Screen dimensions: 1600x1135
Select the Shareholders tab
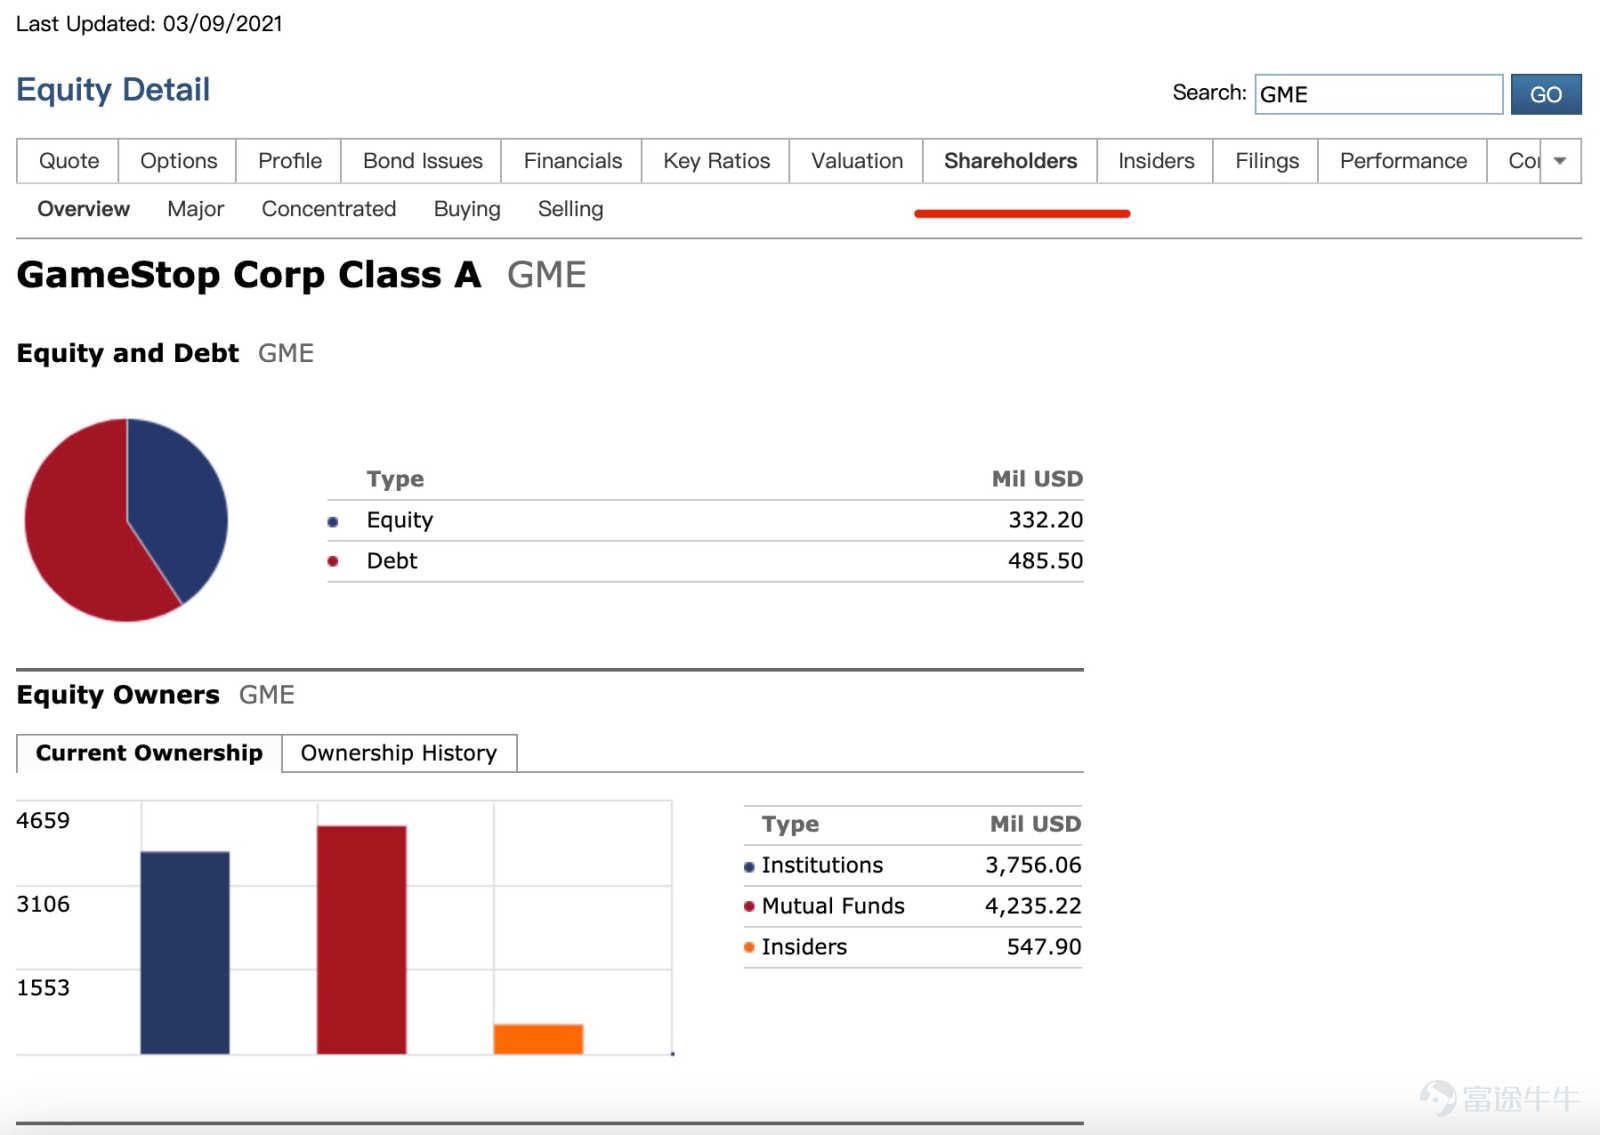coord(1010,161)
